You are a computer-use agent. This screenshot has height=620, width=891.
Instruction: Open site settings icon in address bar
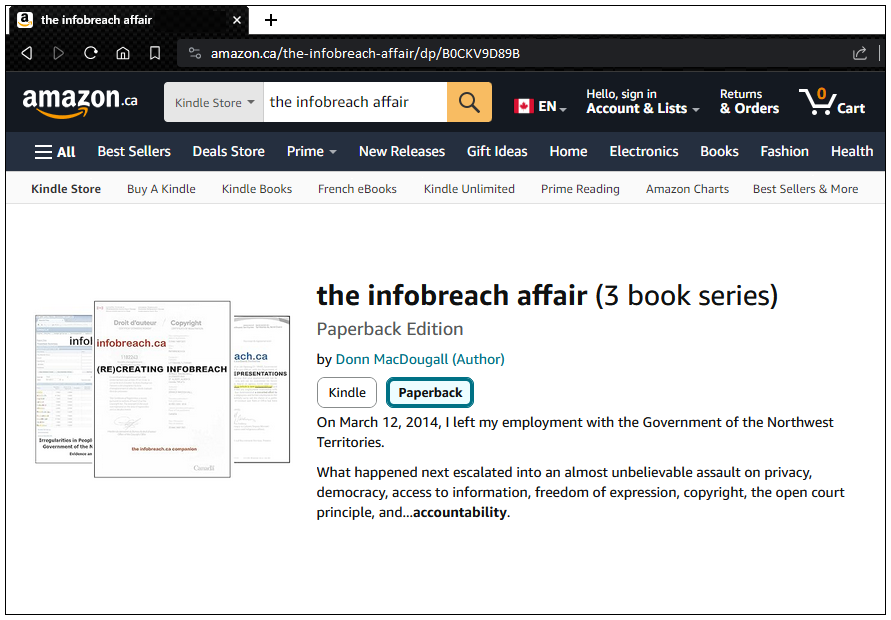195,53
